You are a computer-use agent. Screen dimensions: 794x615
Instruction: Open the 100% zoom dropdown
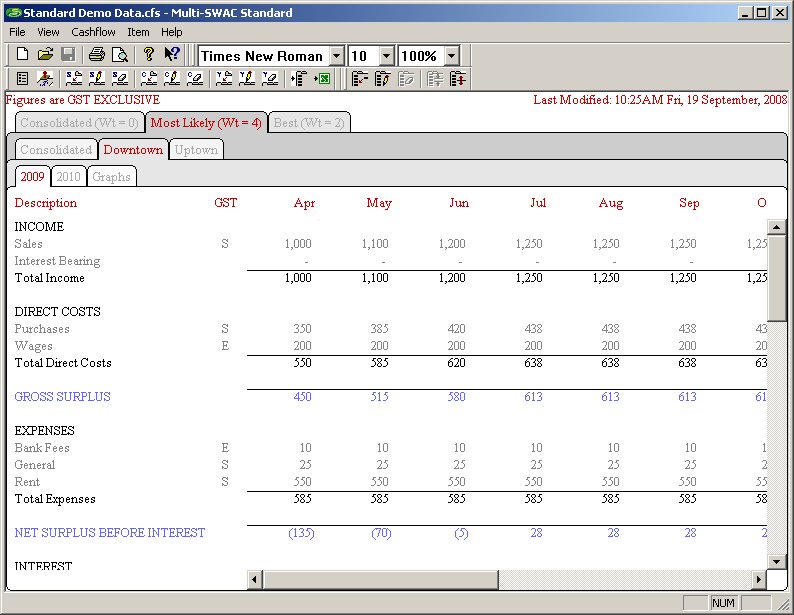click(x=451, y=56)
